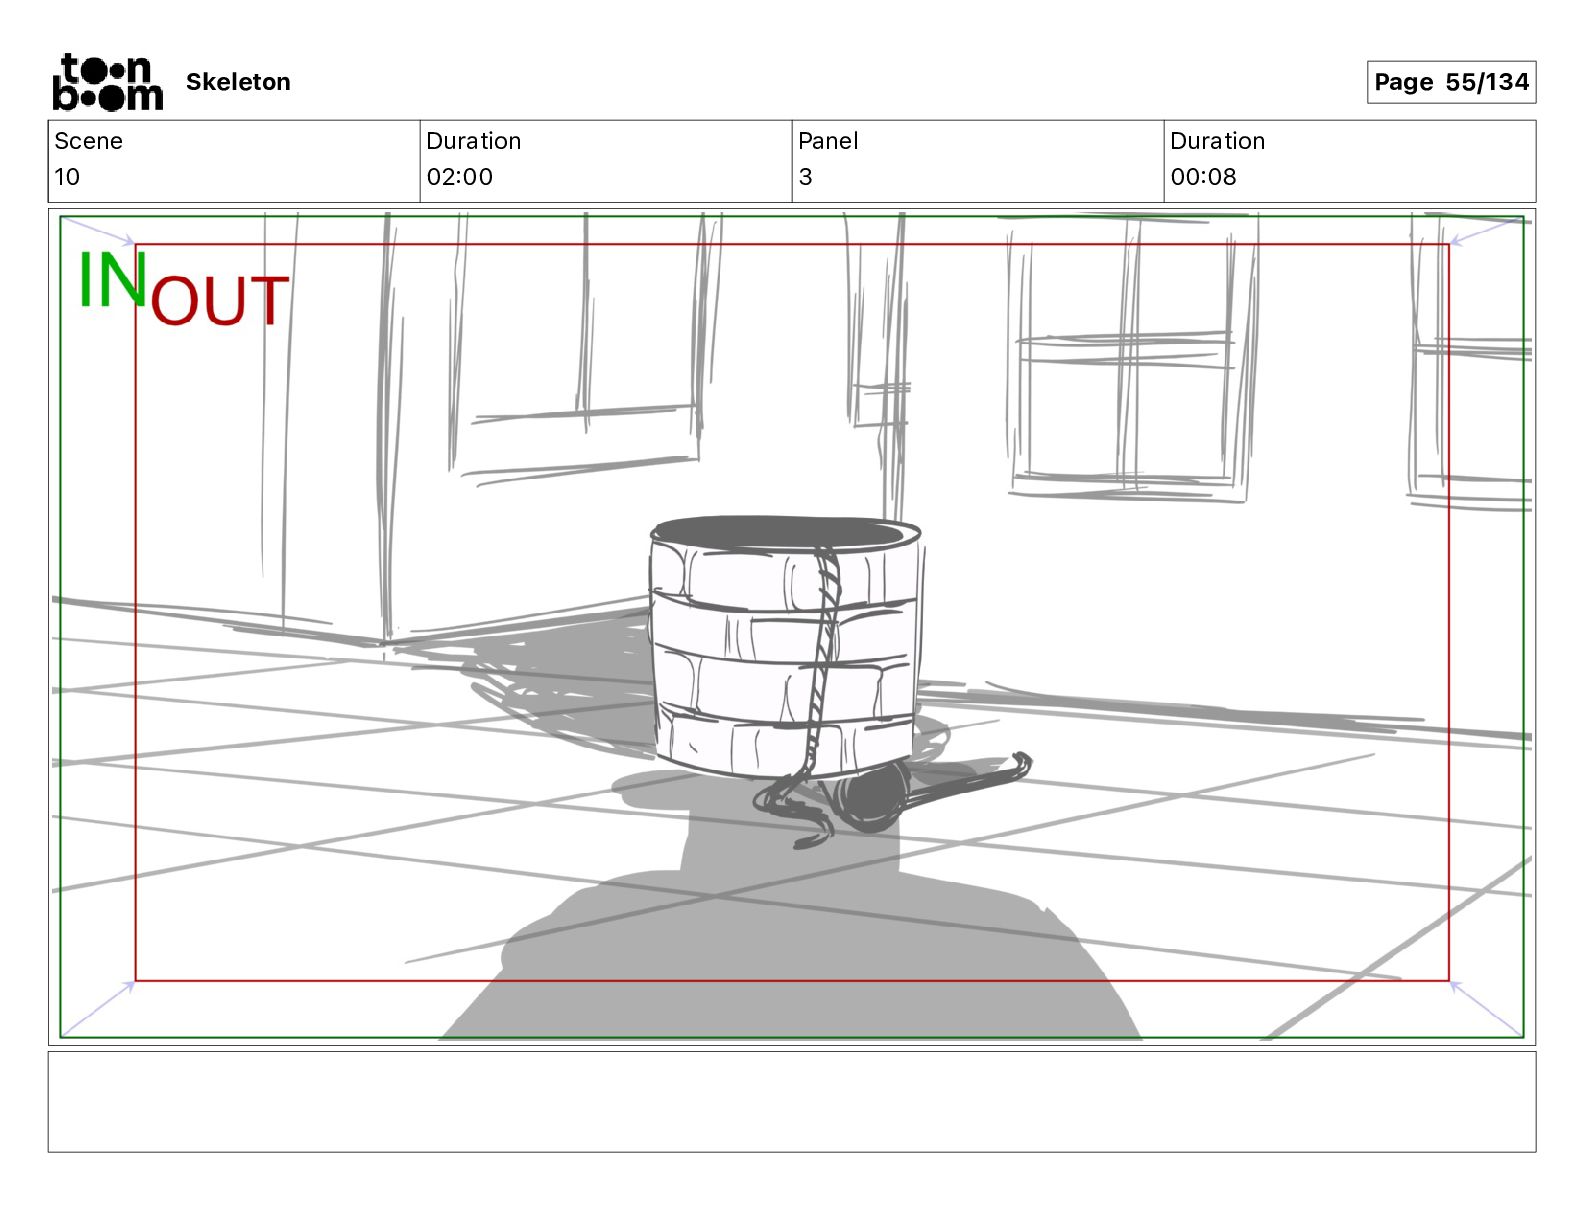This screenshot has width=1584, height=1224.
Task: Select the Panel number '3'
Action: pyautogui.click(x=806, y=177)
